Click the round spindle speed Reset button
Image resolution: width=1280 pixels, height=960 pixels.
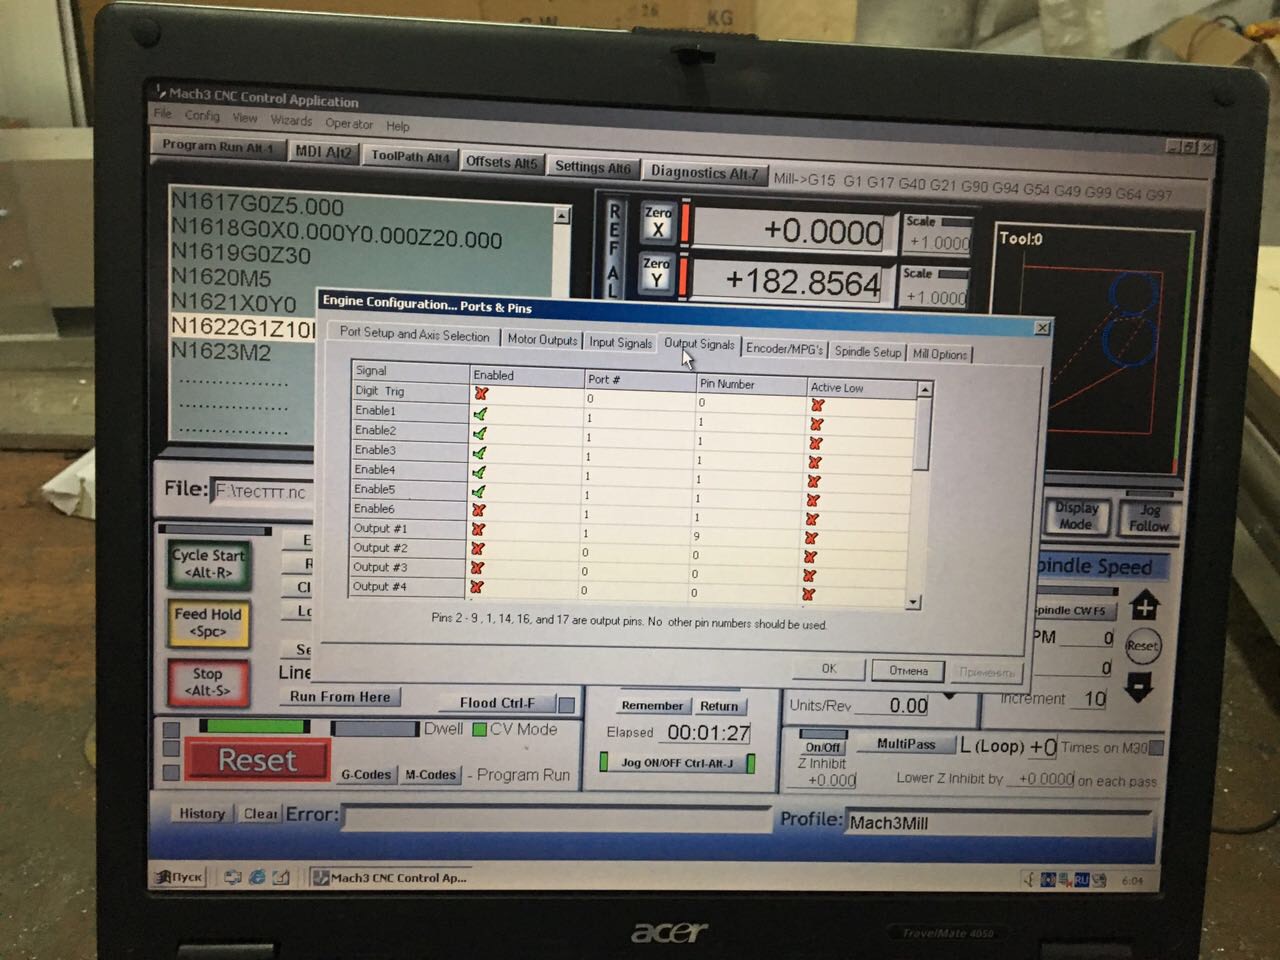click(1142, 646)
